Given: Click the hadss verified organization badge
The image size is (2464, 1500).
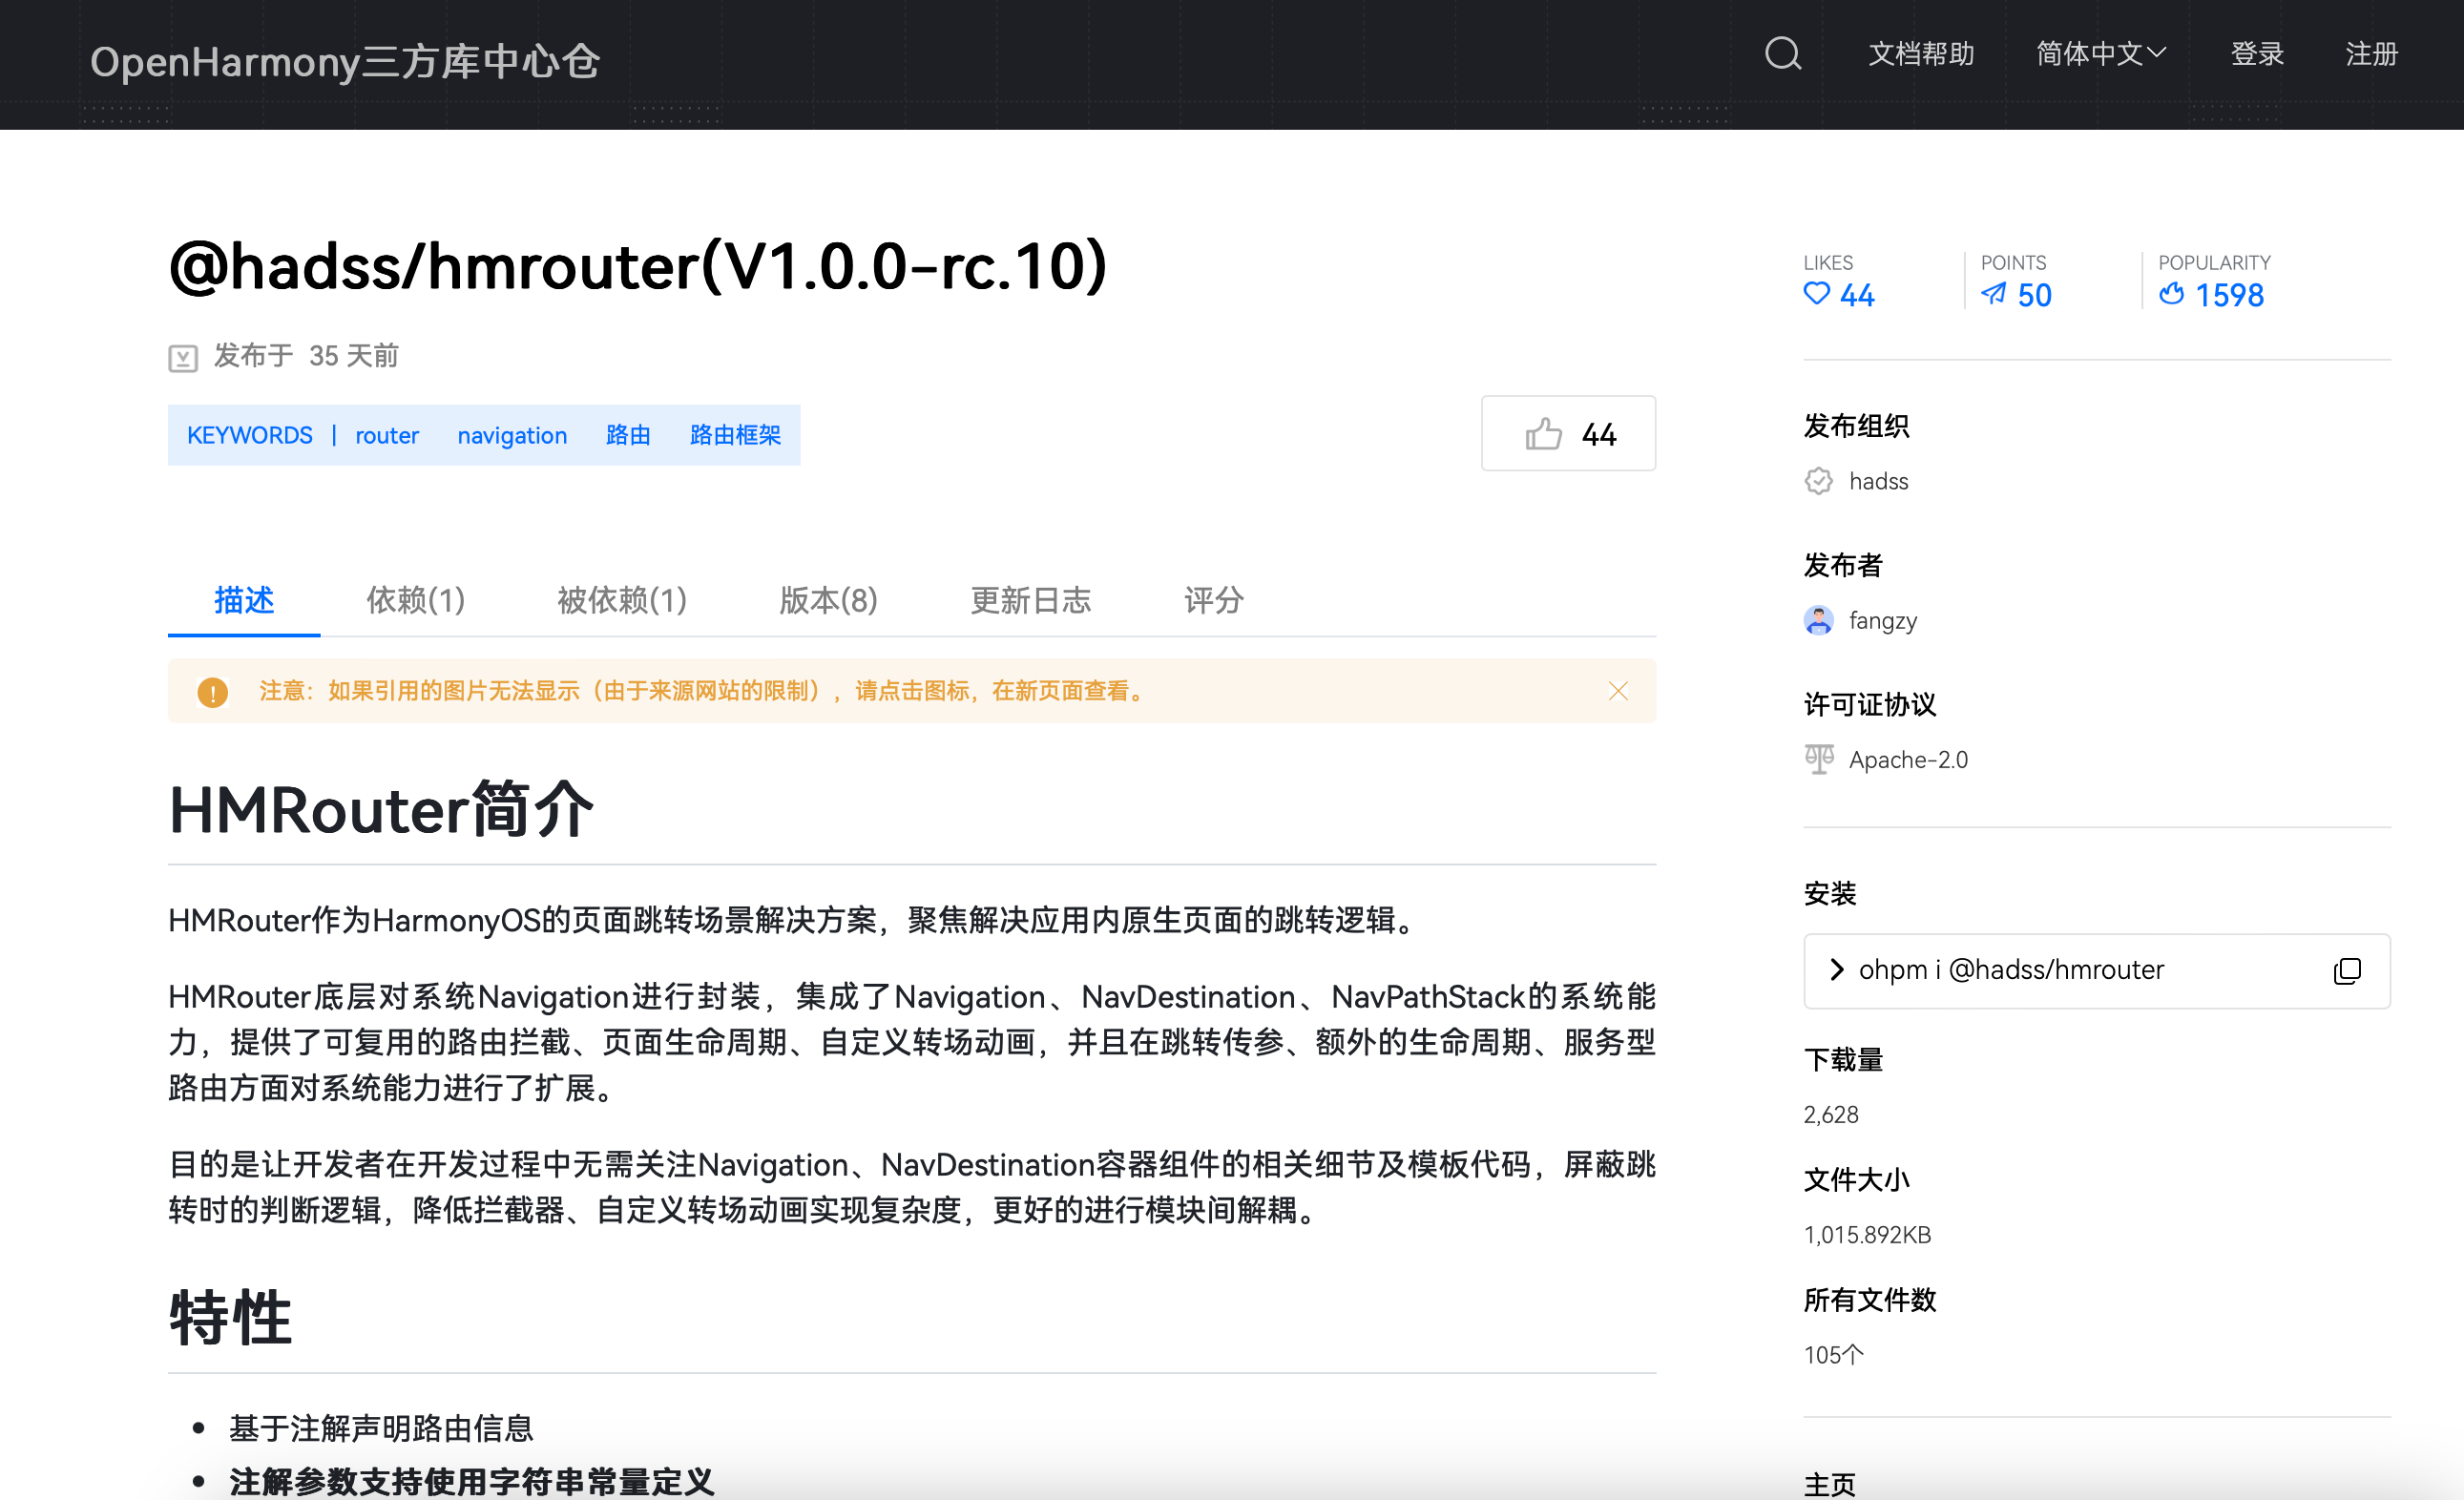Looking at the screenshot, I should pos(1818,481).
